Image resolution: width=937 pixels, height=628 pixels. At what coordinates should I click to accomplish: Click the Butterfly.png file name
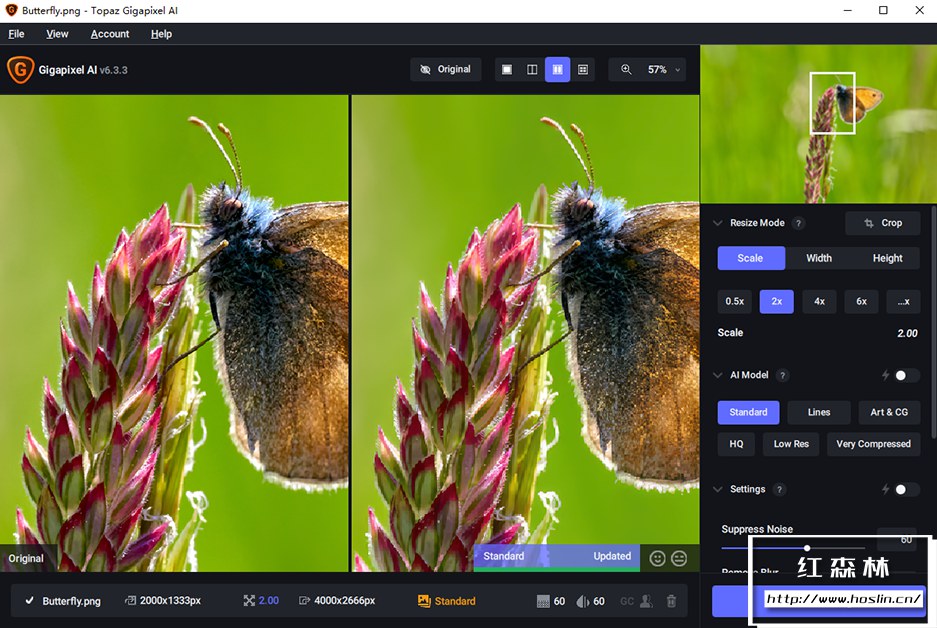click(71, 601)
